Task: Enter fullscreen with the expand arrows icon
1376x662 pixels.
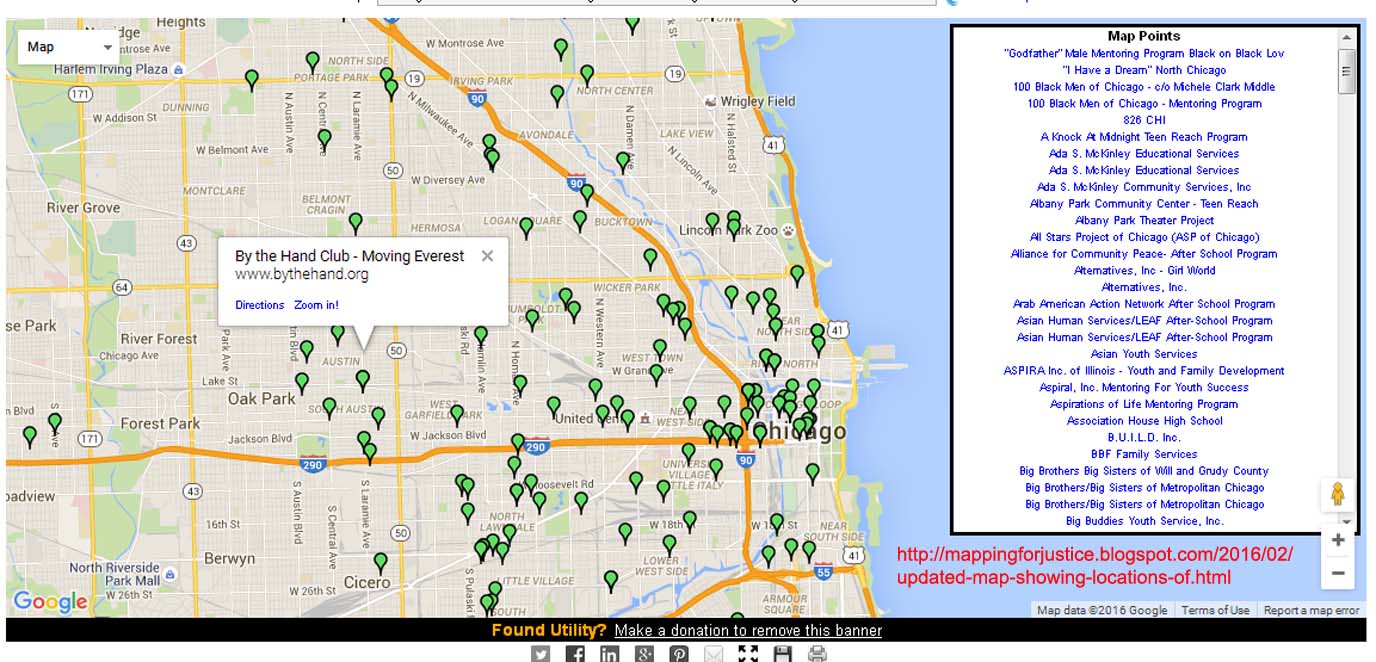Action: pos(749,653)
